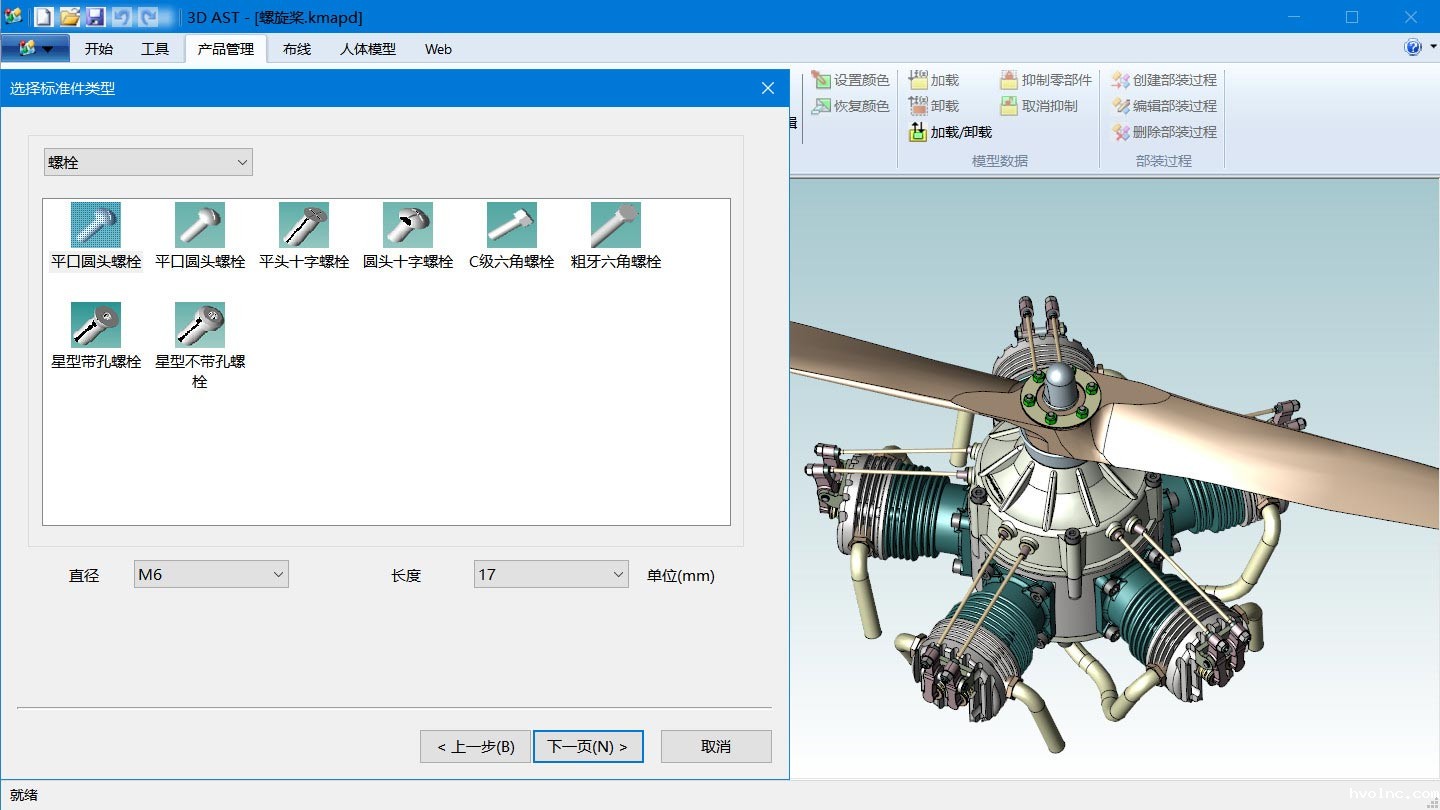Pick the C级六角螺栓 bolt type

[511, 226]
